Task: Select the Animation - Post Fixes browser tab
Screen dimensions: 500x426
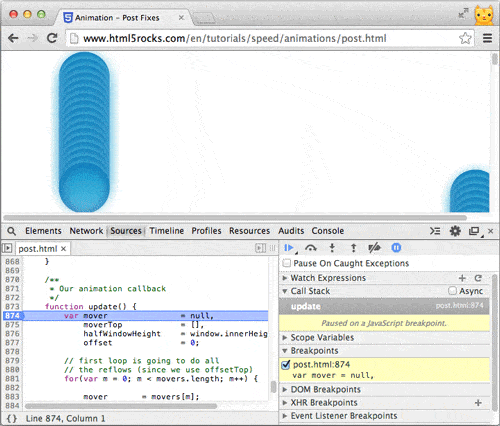Action: (123, 17)
